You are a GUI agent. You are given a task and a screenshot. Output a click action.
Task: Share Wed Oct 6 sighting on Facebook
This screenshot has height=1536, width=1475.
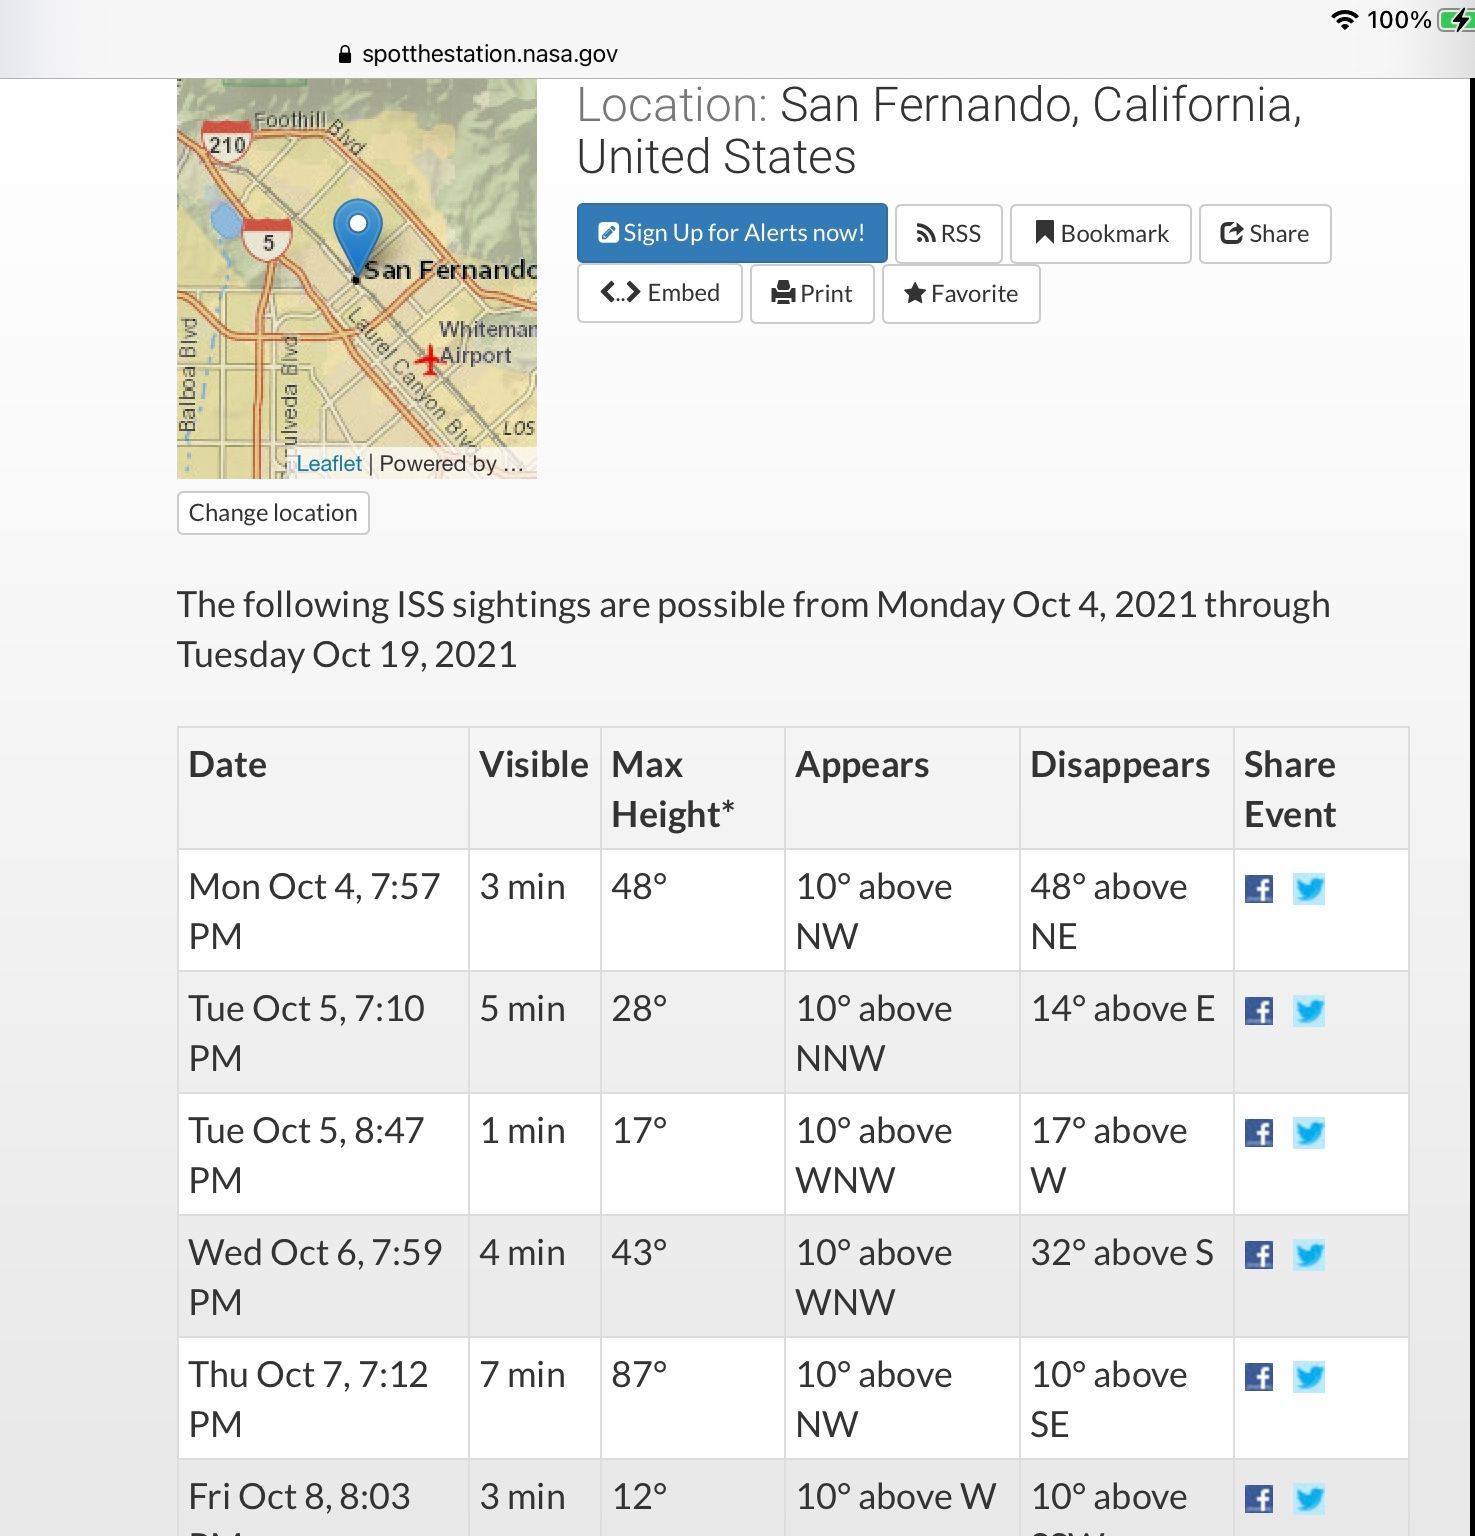point(1259,1255)
